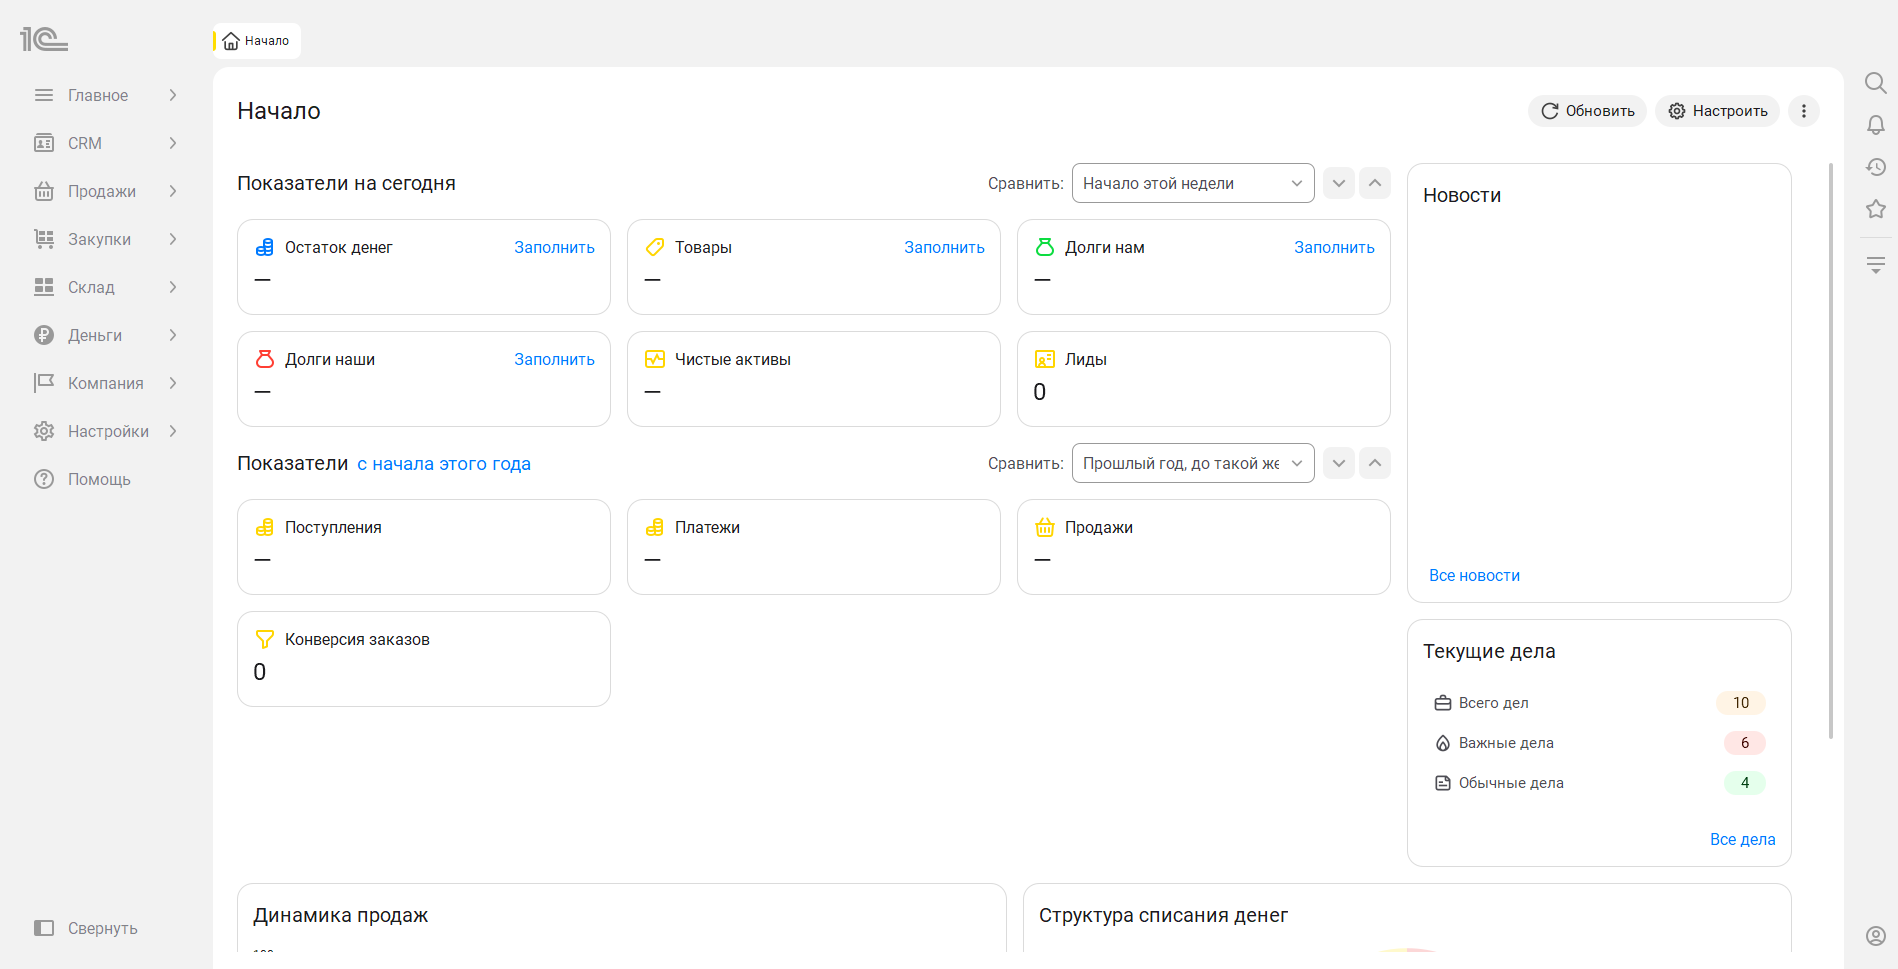Click the user profile icon
Viewport: 1898px width, 969px height.
tap(1875, 936)
